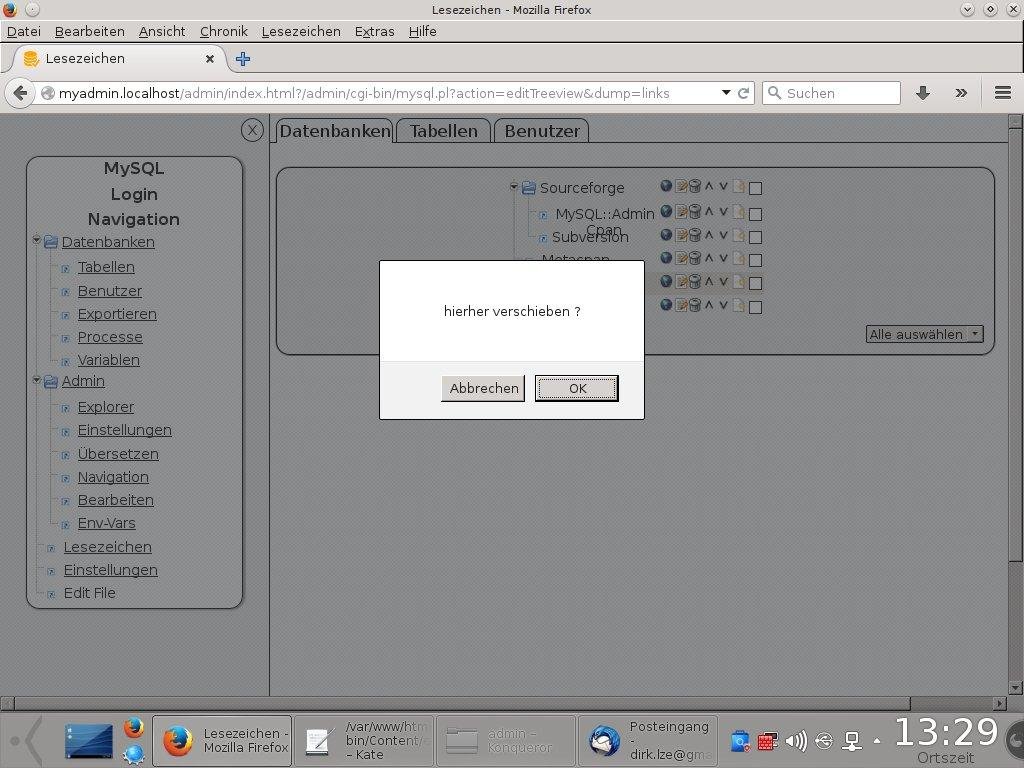Click the reload page icon in the address bar
The height and width of the screenshot is (768, 1024).
point(743,93)
